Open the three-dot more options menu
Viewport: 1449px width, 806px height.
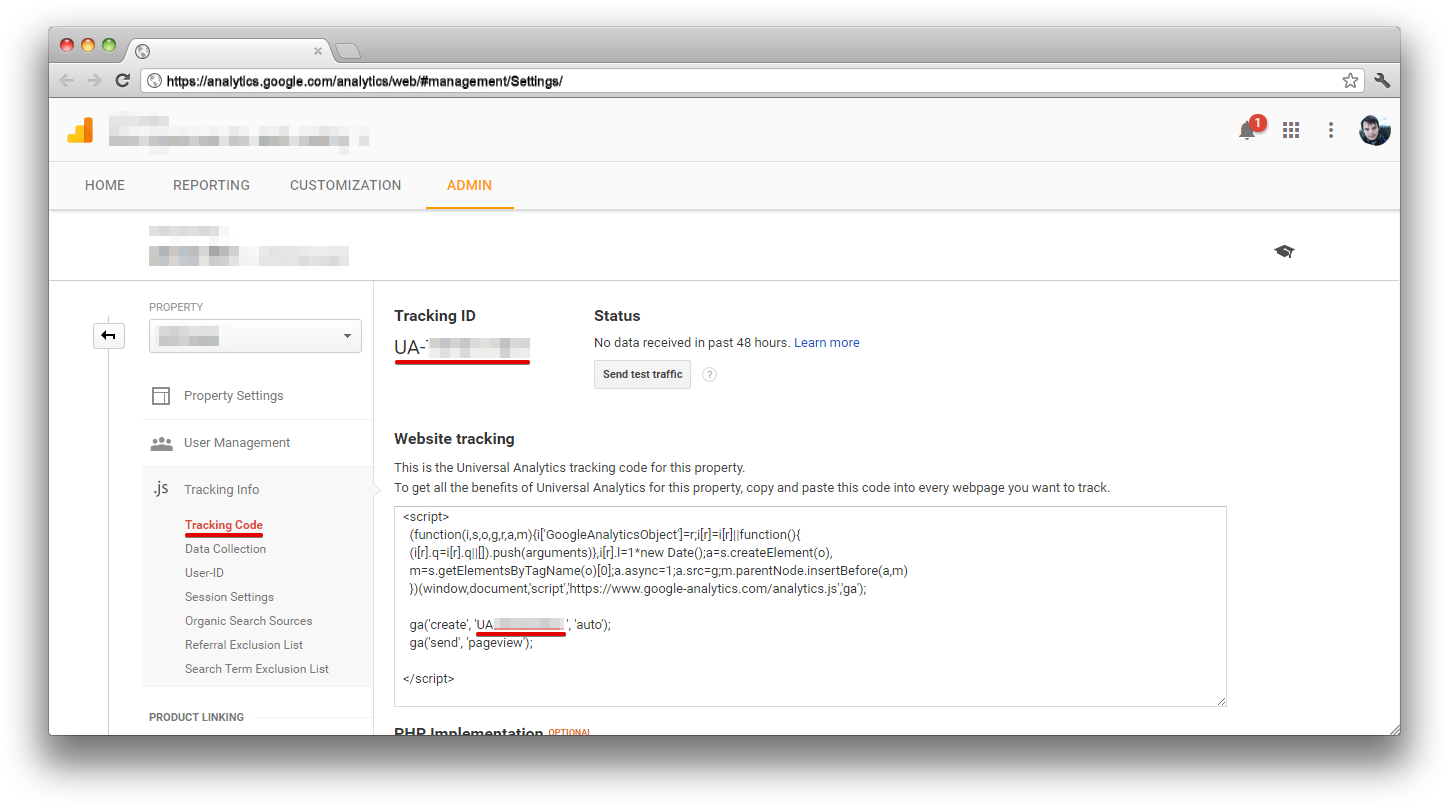(x=1330, y=130)
